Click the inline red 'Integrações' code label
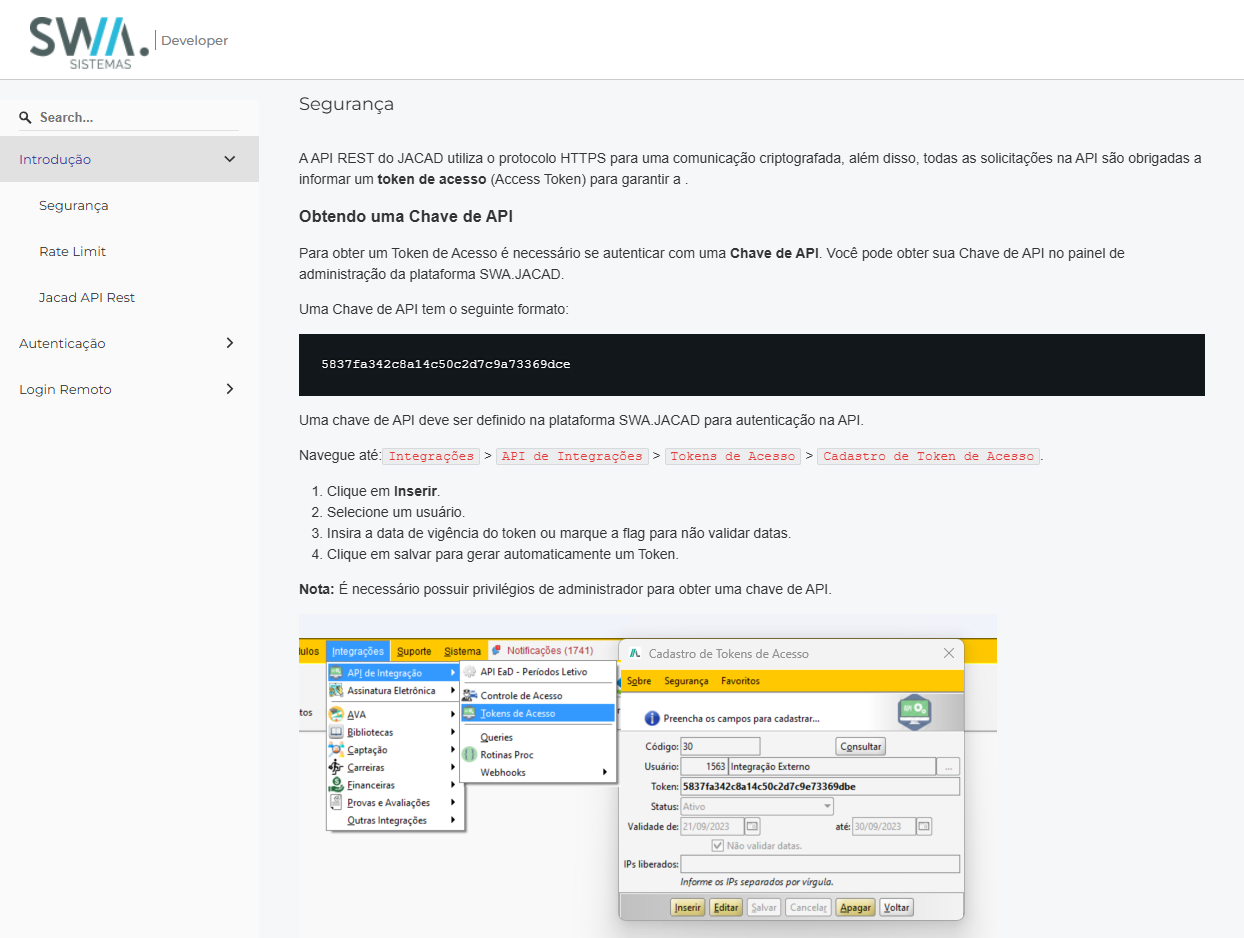 (x=432, y=456)
